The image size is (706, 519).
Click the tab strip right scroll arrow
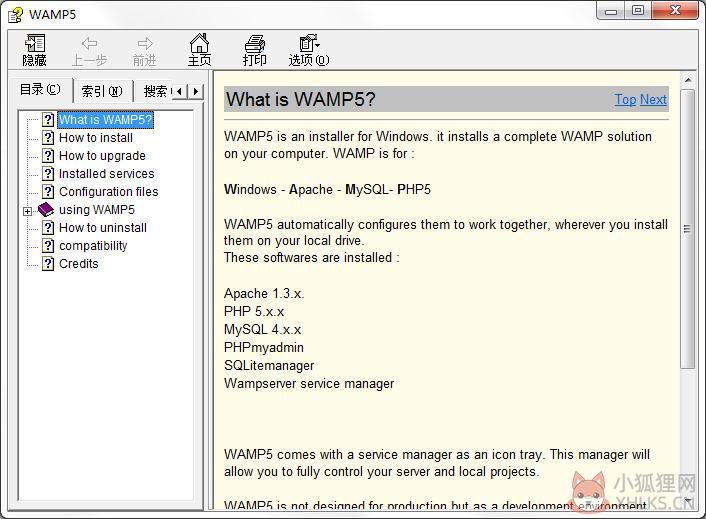point(195,91)
